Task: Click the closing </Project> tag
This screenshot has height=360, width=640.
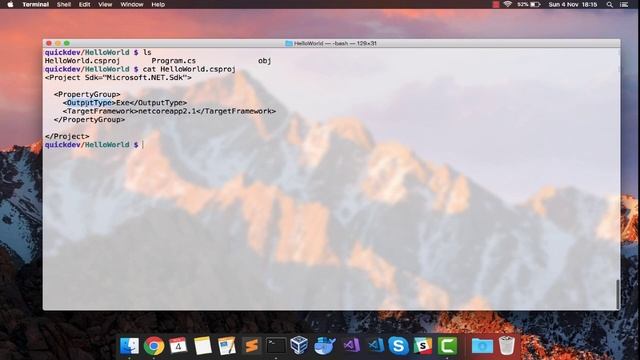Action: click(67, 136)
